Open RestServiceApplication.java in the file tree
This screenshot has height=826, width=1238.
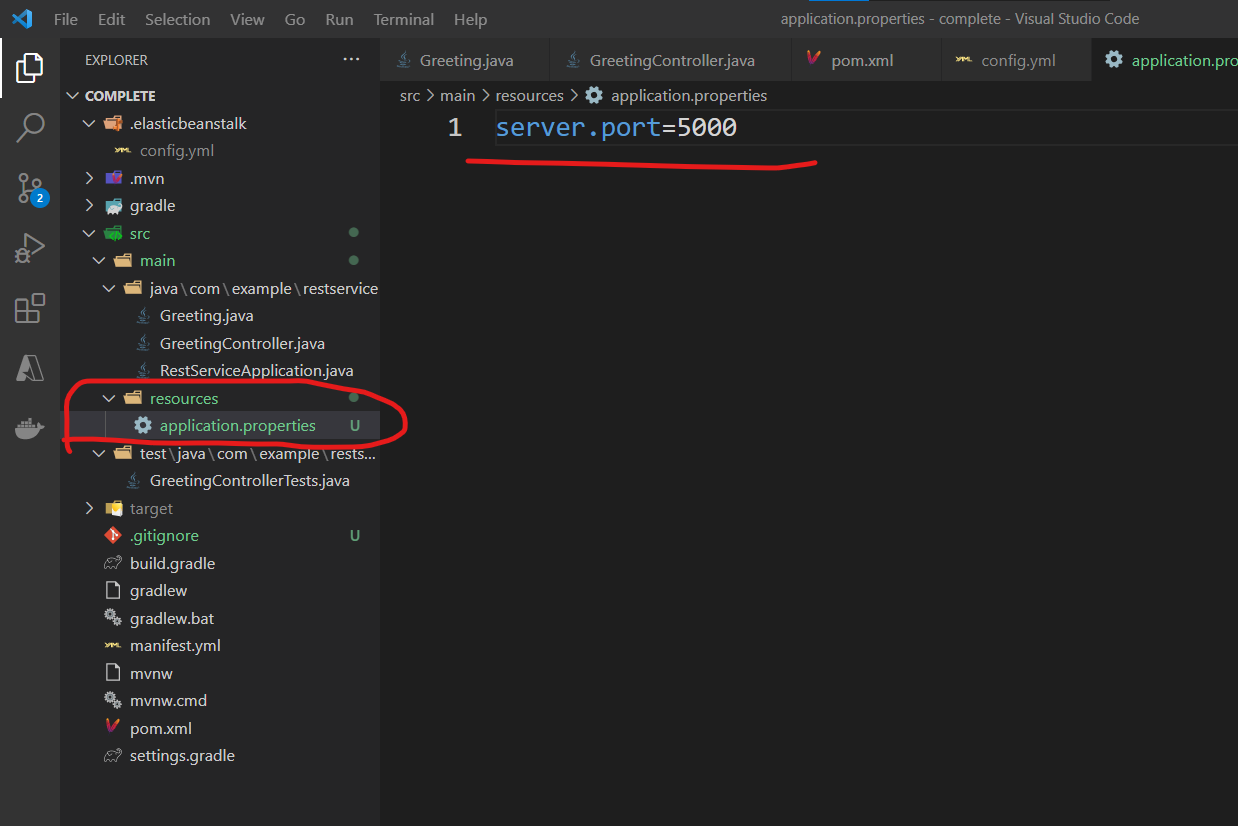[x=256, y=371]
